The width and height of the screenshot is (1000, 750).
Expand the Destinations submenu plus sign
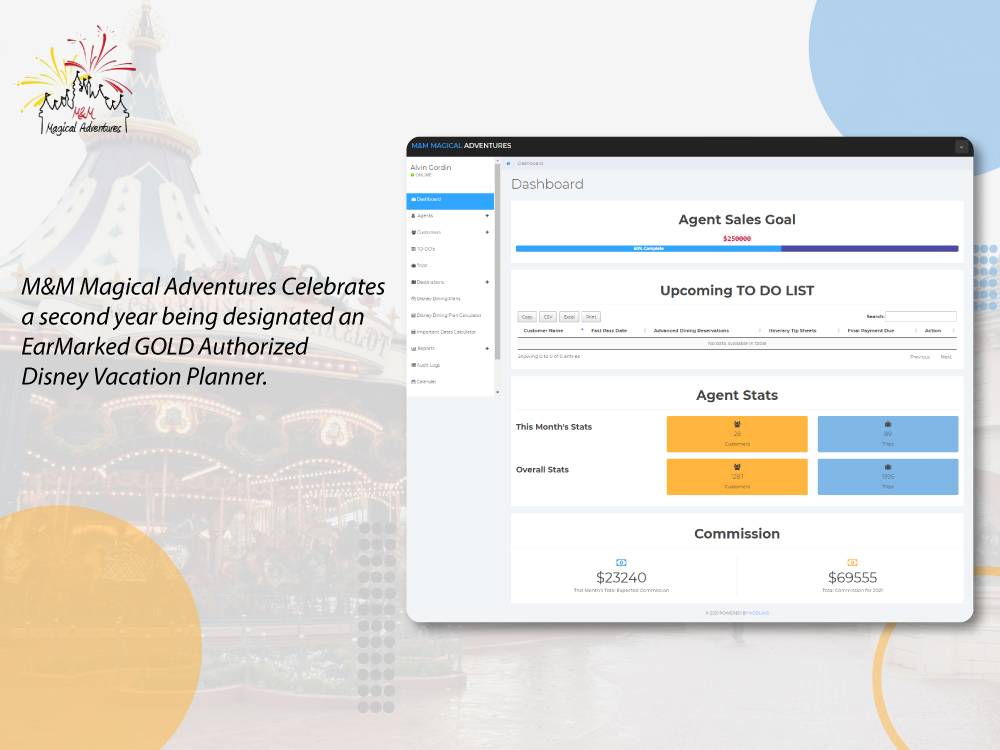[x=487, y=282]
